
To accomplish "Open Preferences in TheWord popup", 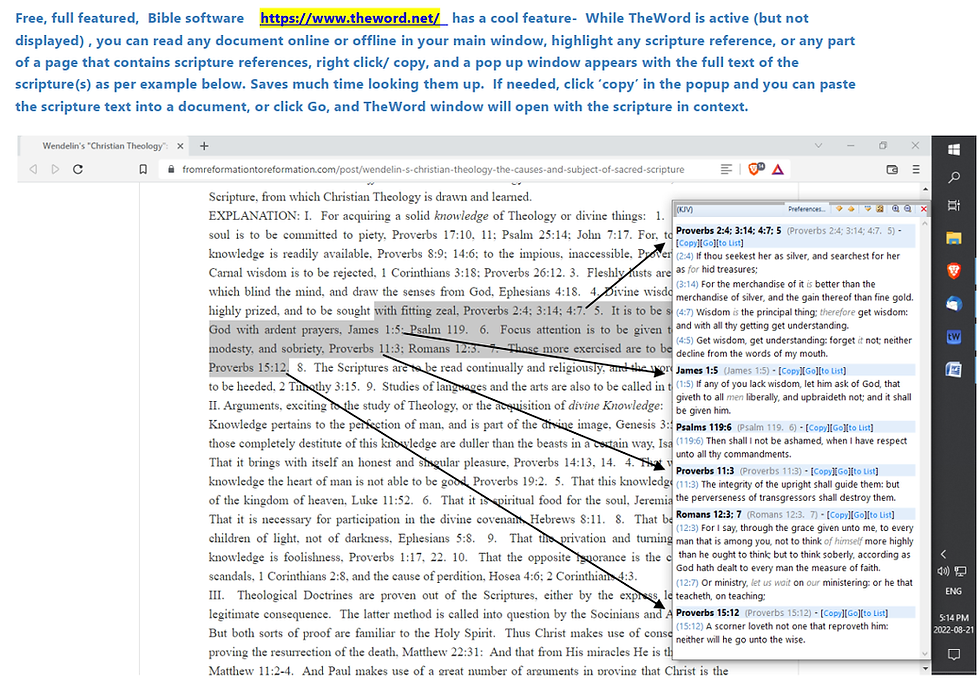I will pos(806,209).
